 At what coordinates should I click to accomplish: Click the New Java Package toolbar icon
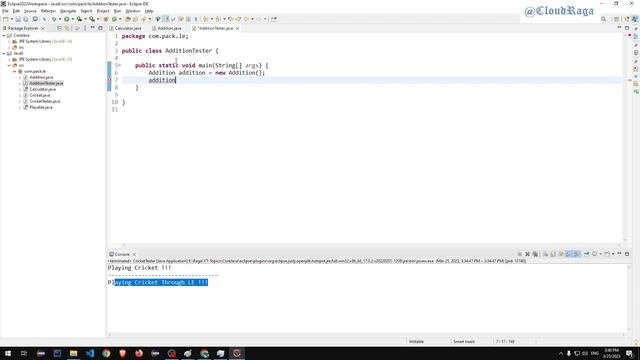[x=106, y=19]
